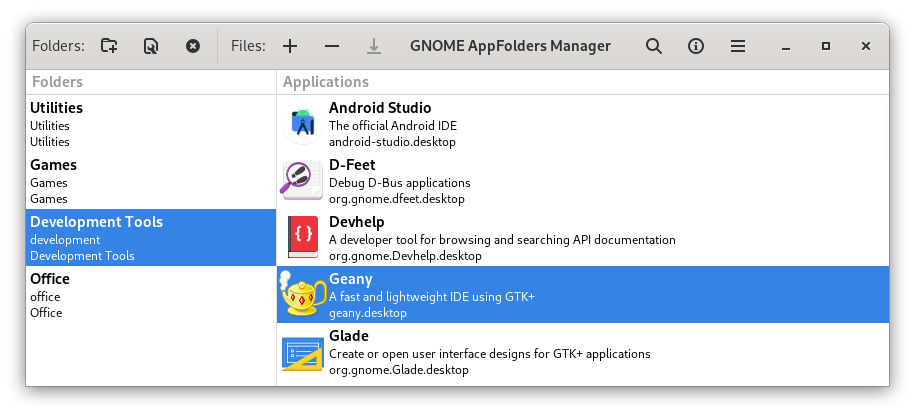Screen dimensions: 915x415
Task: Select the Android Studio title text
Action: (380, 108)
